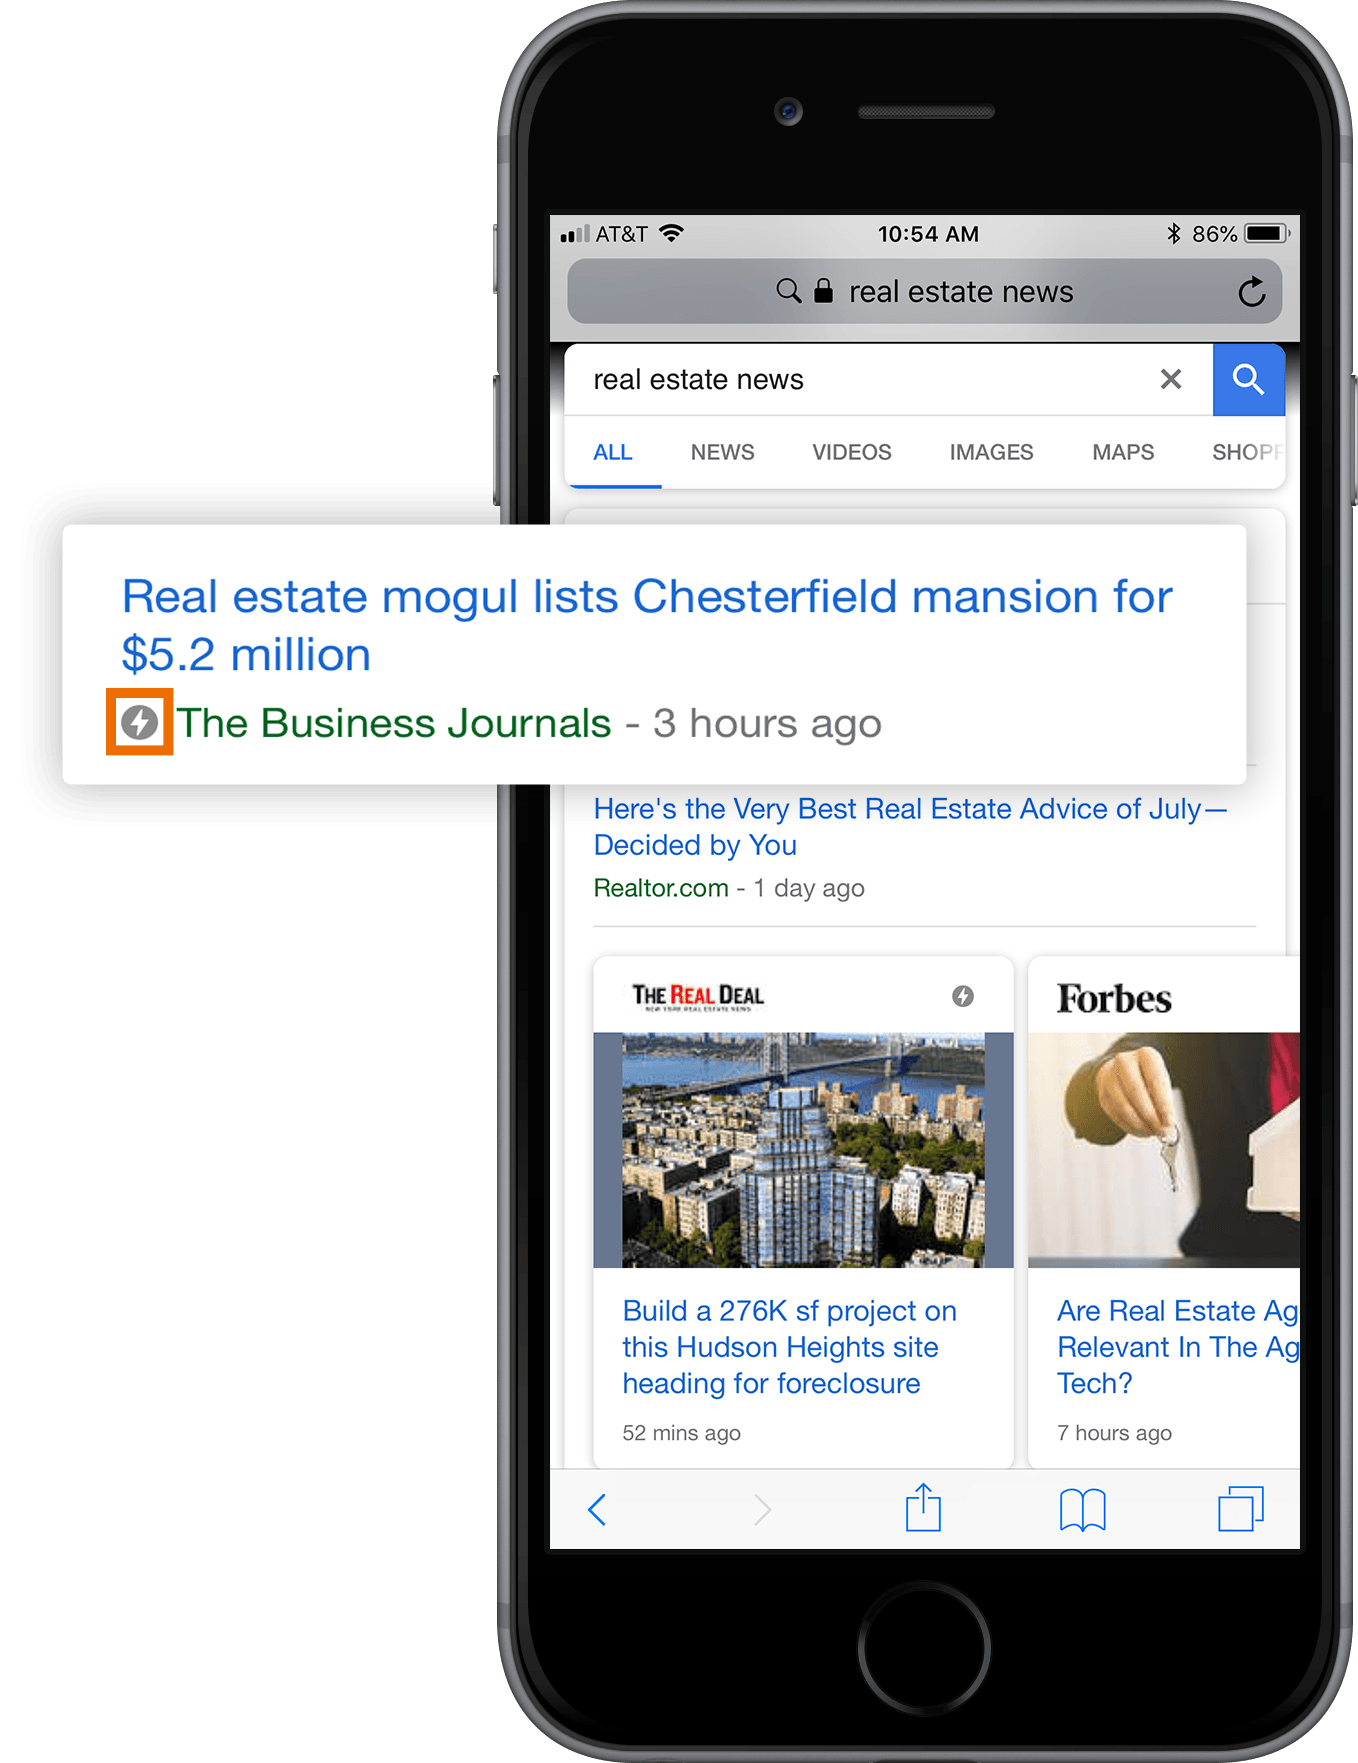The width and height of the screenshot is (1358, 1763).
Task: Open the Safari tabs overview icon
Action: pyautogui.click(x=1241, y=1508)
